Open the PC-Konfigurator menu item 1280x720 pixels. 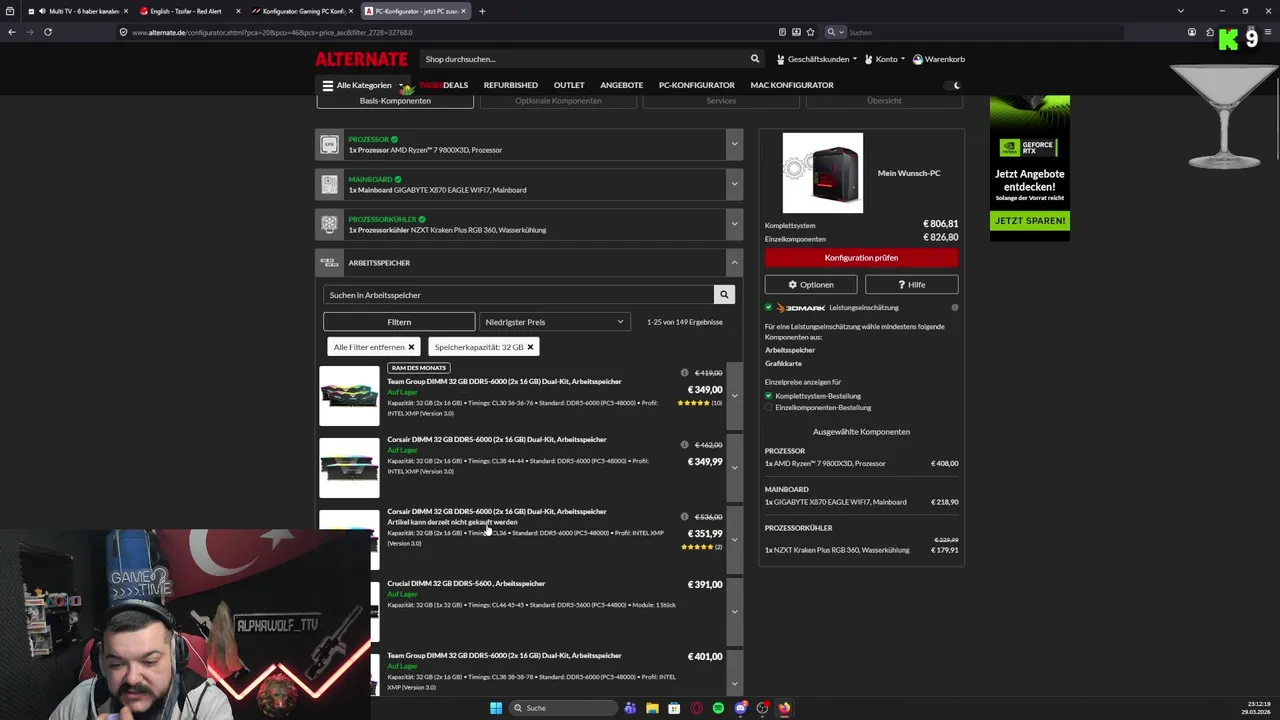click(697, 85)
